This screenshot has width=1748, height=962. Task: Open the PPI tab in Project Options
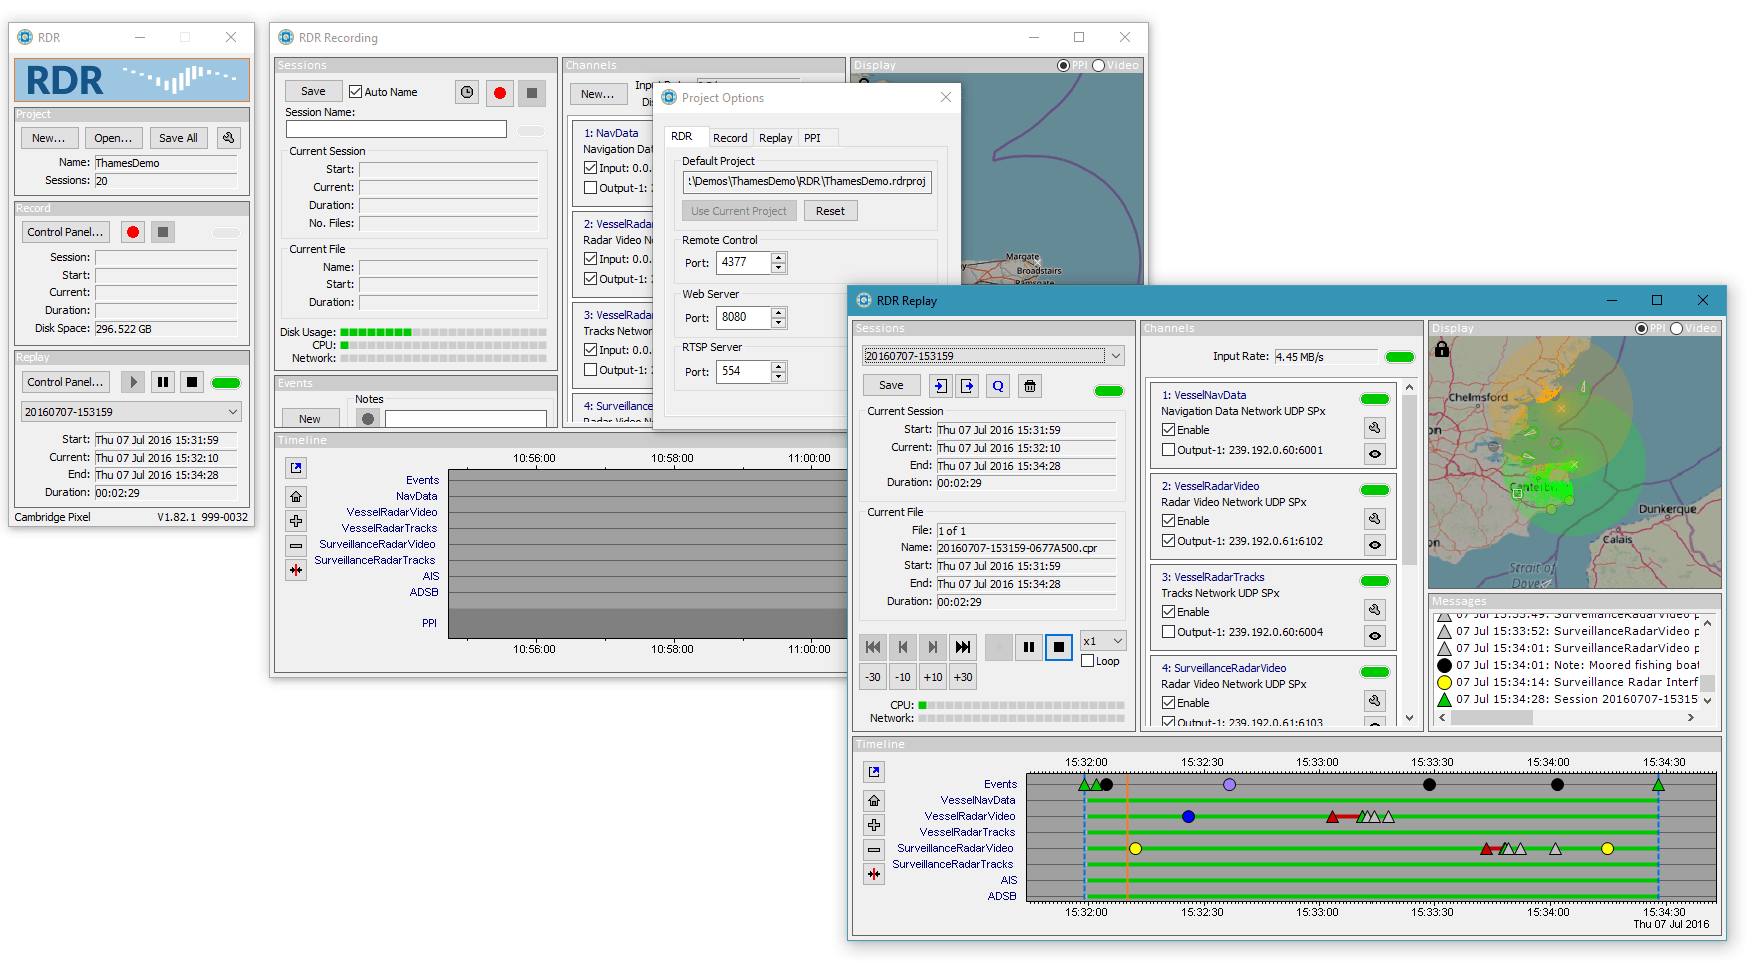(x=812, y=138)
